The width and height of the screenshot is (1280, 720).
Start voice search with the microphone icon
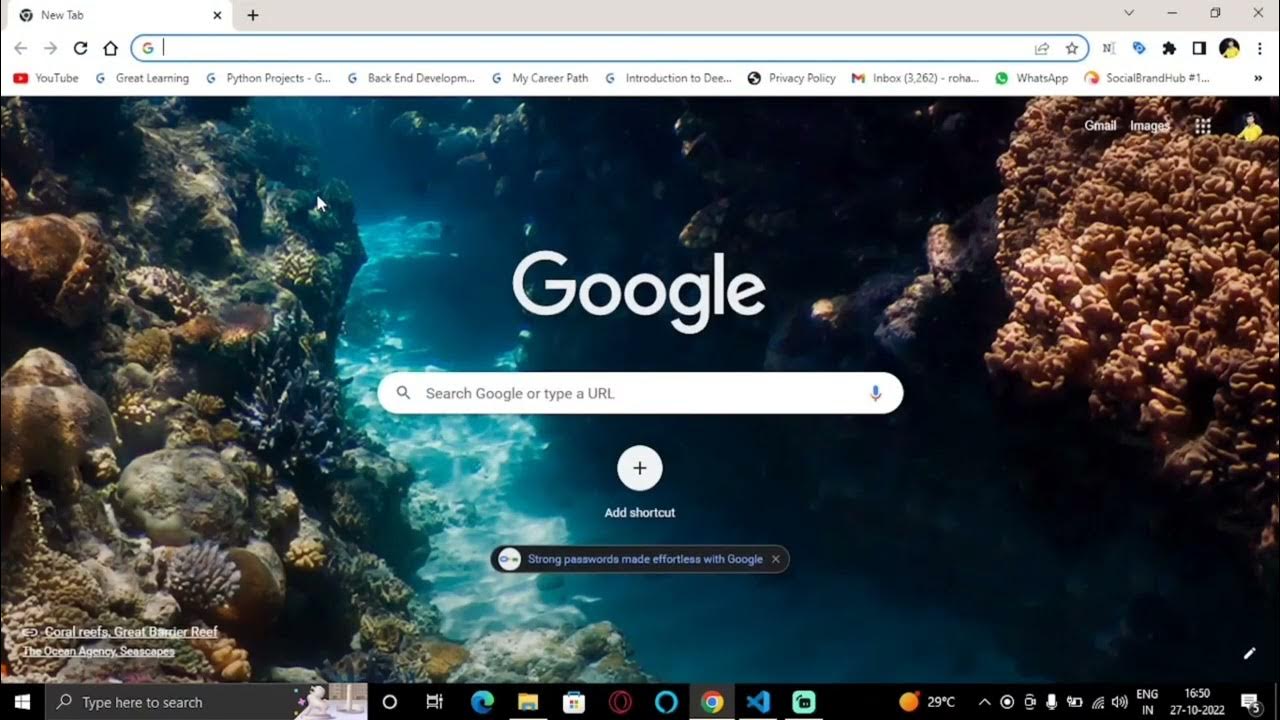click(875, 393)
